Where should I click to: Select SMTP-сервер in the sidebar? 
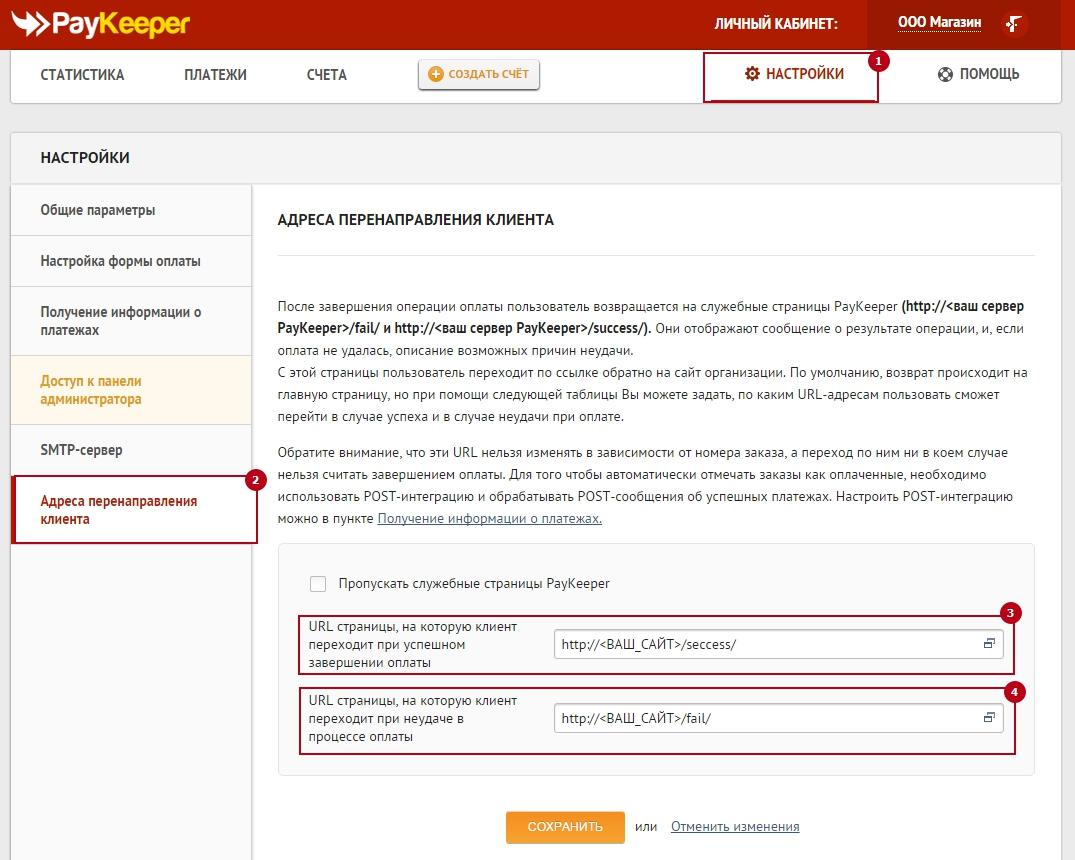81,450
